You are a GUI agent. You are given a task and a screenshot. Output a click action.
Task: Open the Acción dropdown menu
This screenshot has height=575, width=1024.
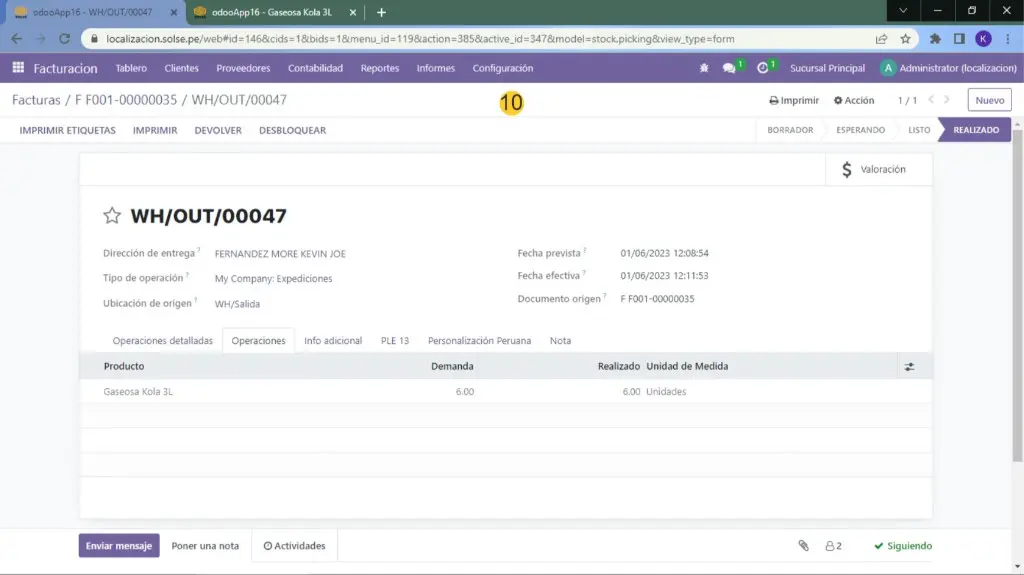(854, 100)
